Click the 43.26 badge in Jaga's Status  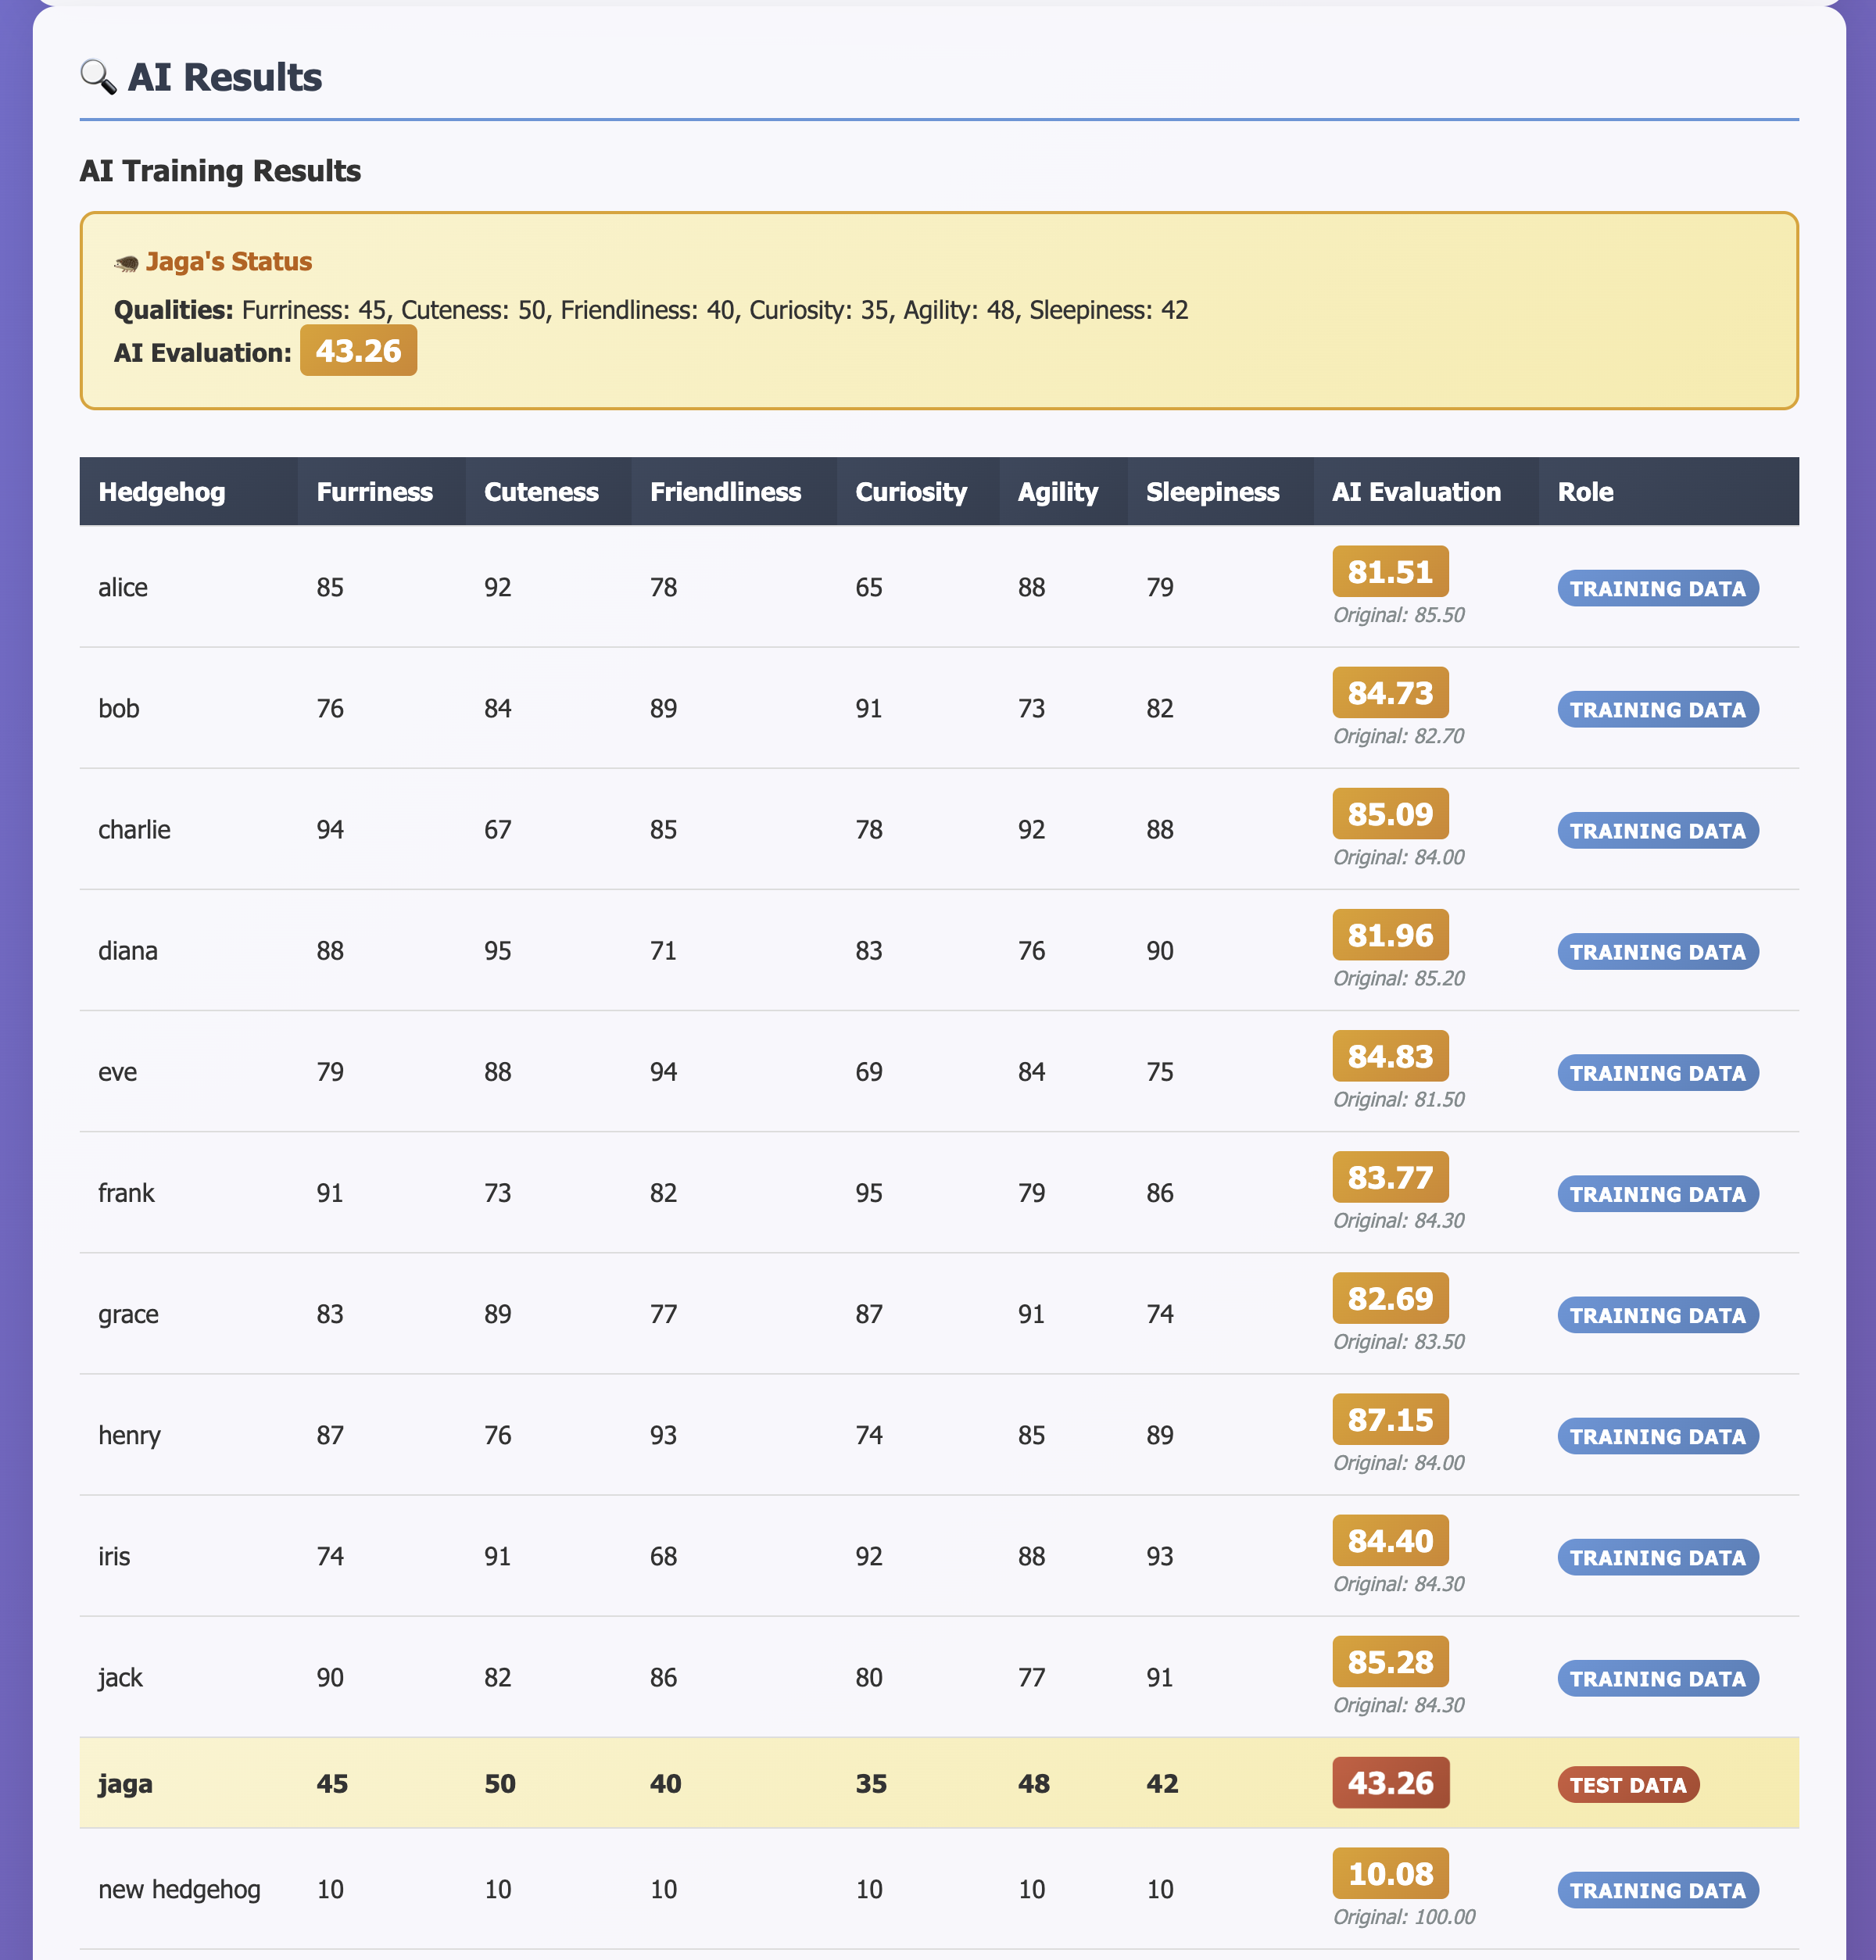coord(358,351)
